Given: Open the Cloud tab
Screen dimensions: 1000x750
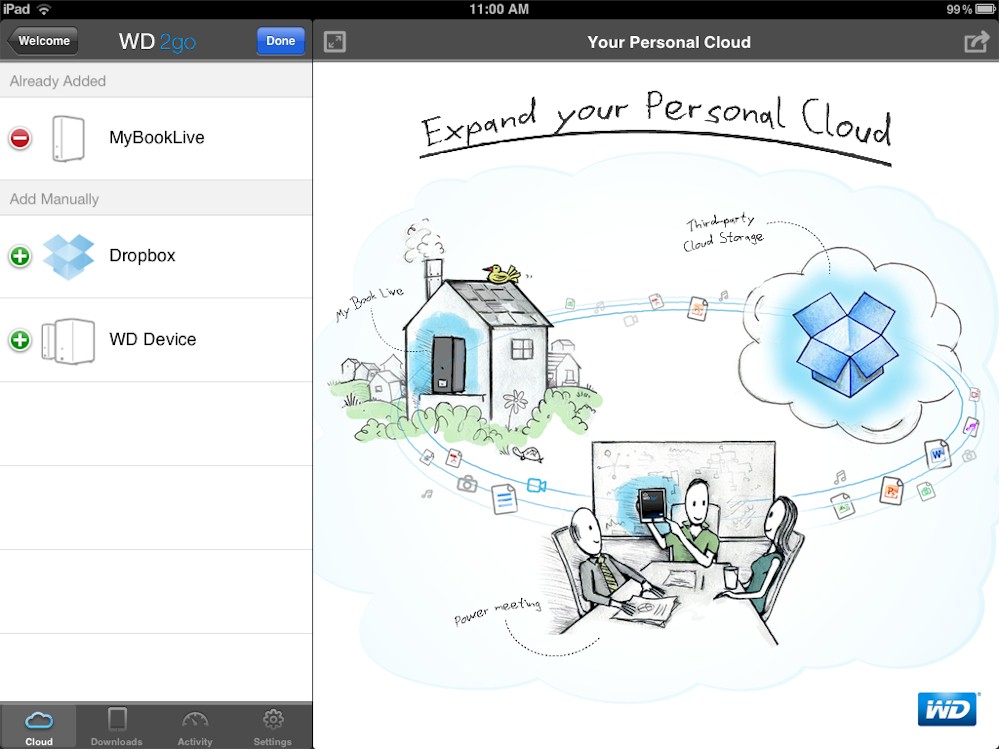Looking at the screenshot, I should pos(39,727).
